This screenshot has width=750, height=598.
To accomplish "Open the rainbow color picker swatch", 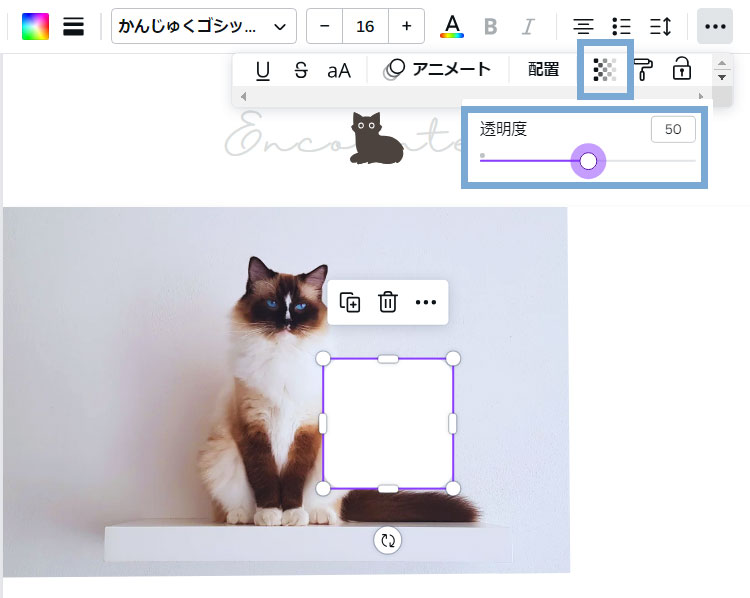I will click(x=35, y=26).
